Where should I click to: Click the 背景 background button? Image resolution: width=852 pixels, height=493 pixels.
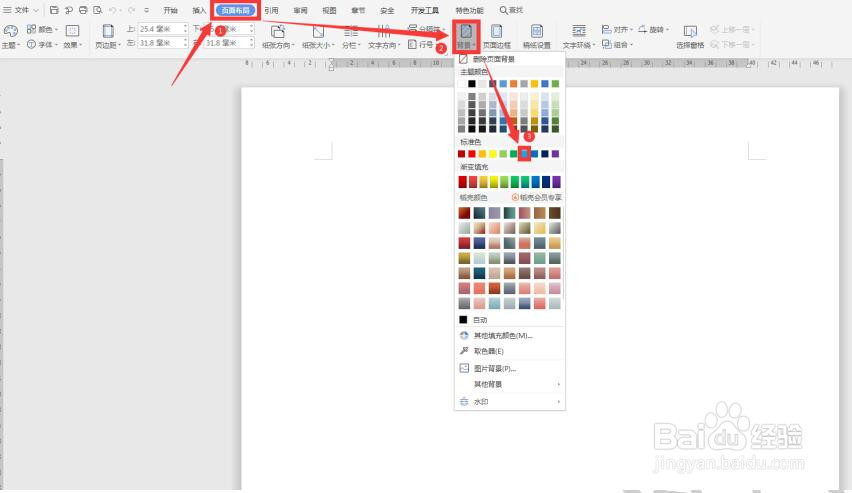466,36
